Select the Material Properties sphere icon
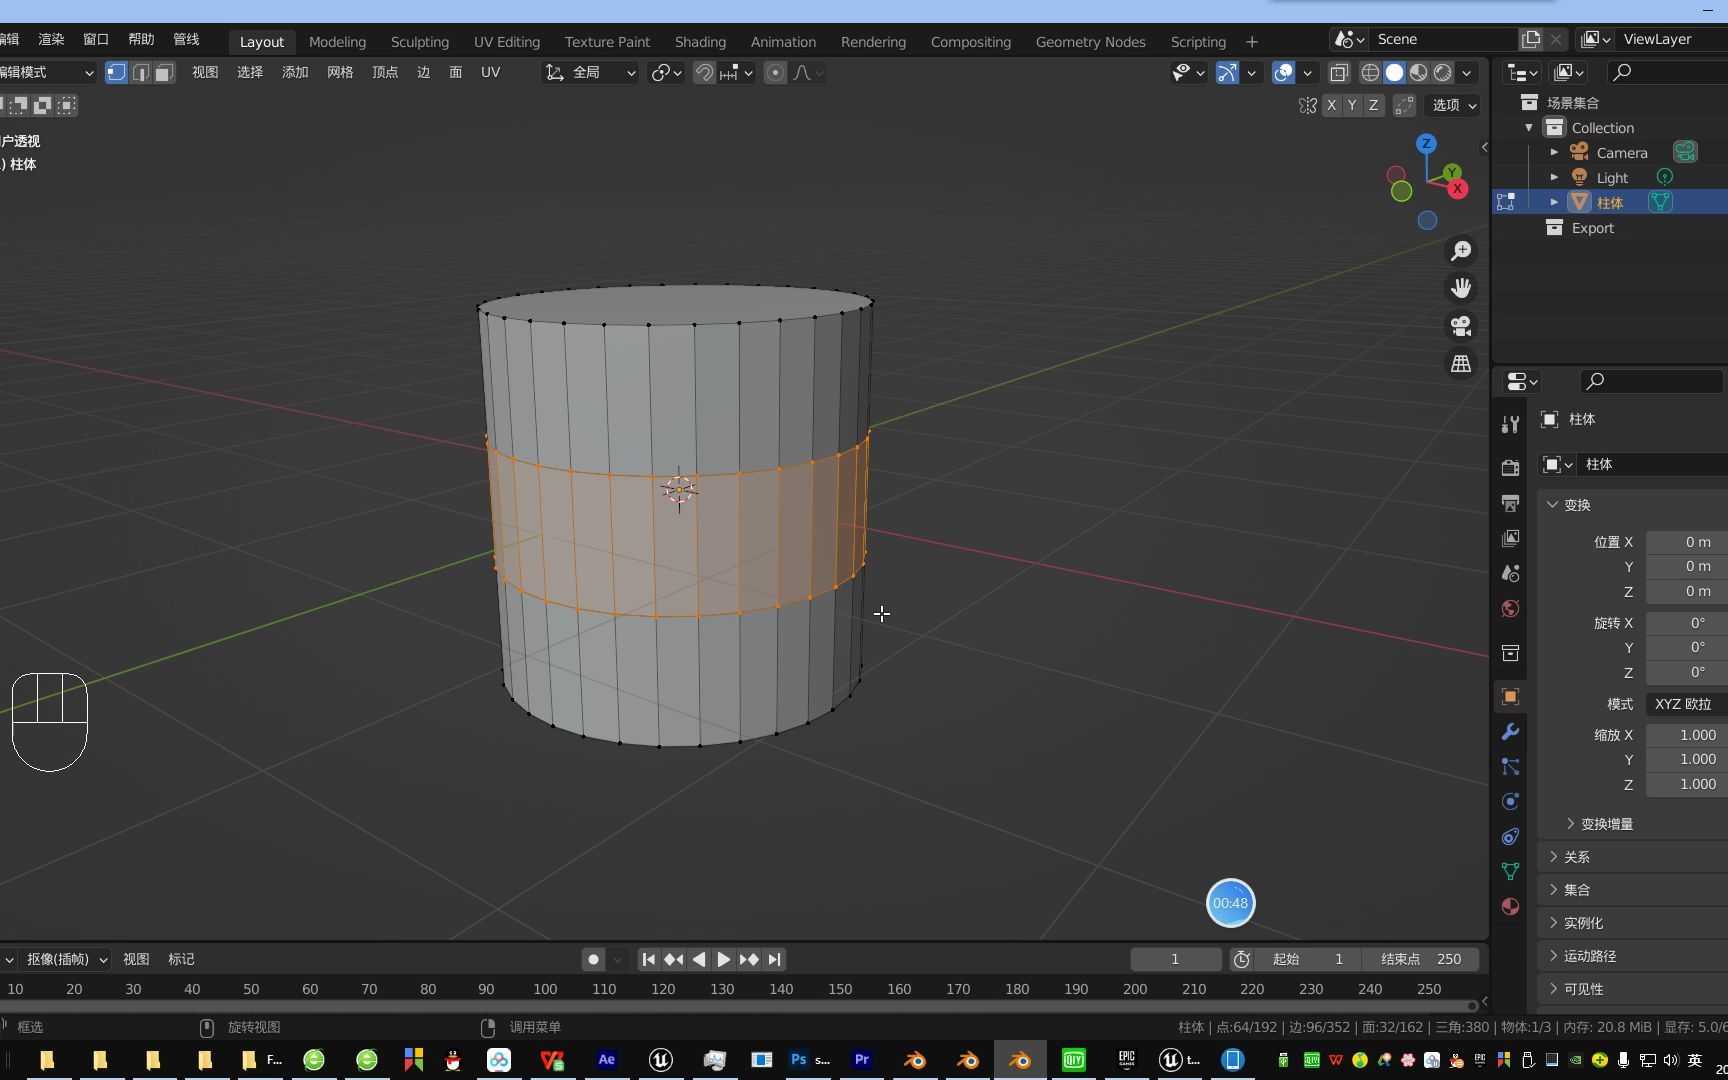 (1510, 906)
